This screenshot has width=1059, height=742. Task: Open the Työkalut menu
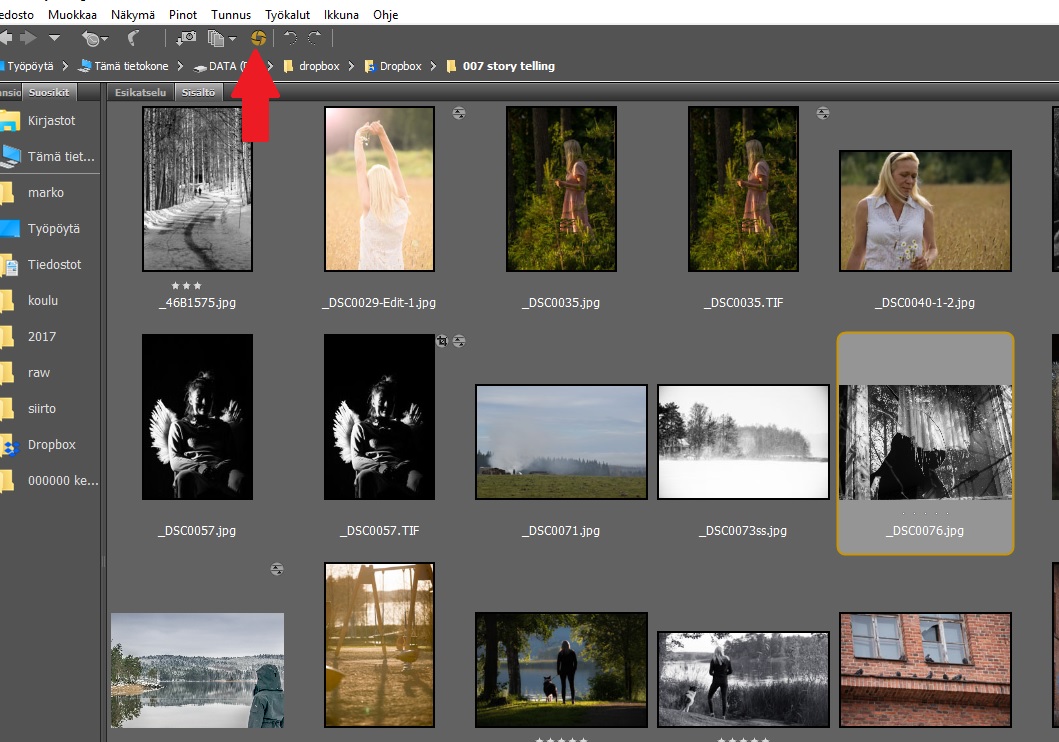(x=288, y=15)
